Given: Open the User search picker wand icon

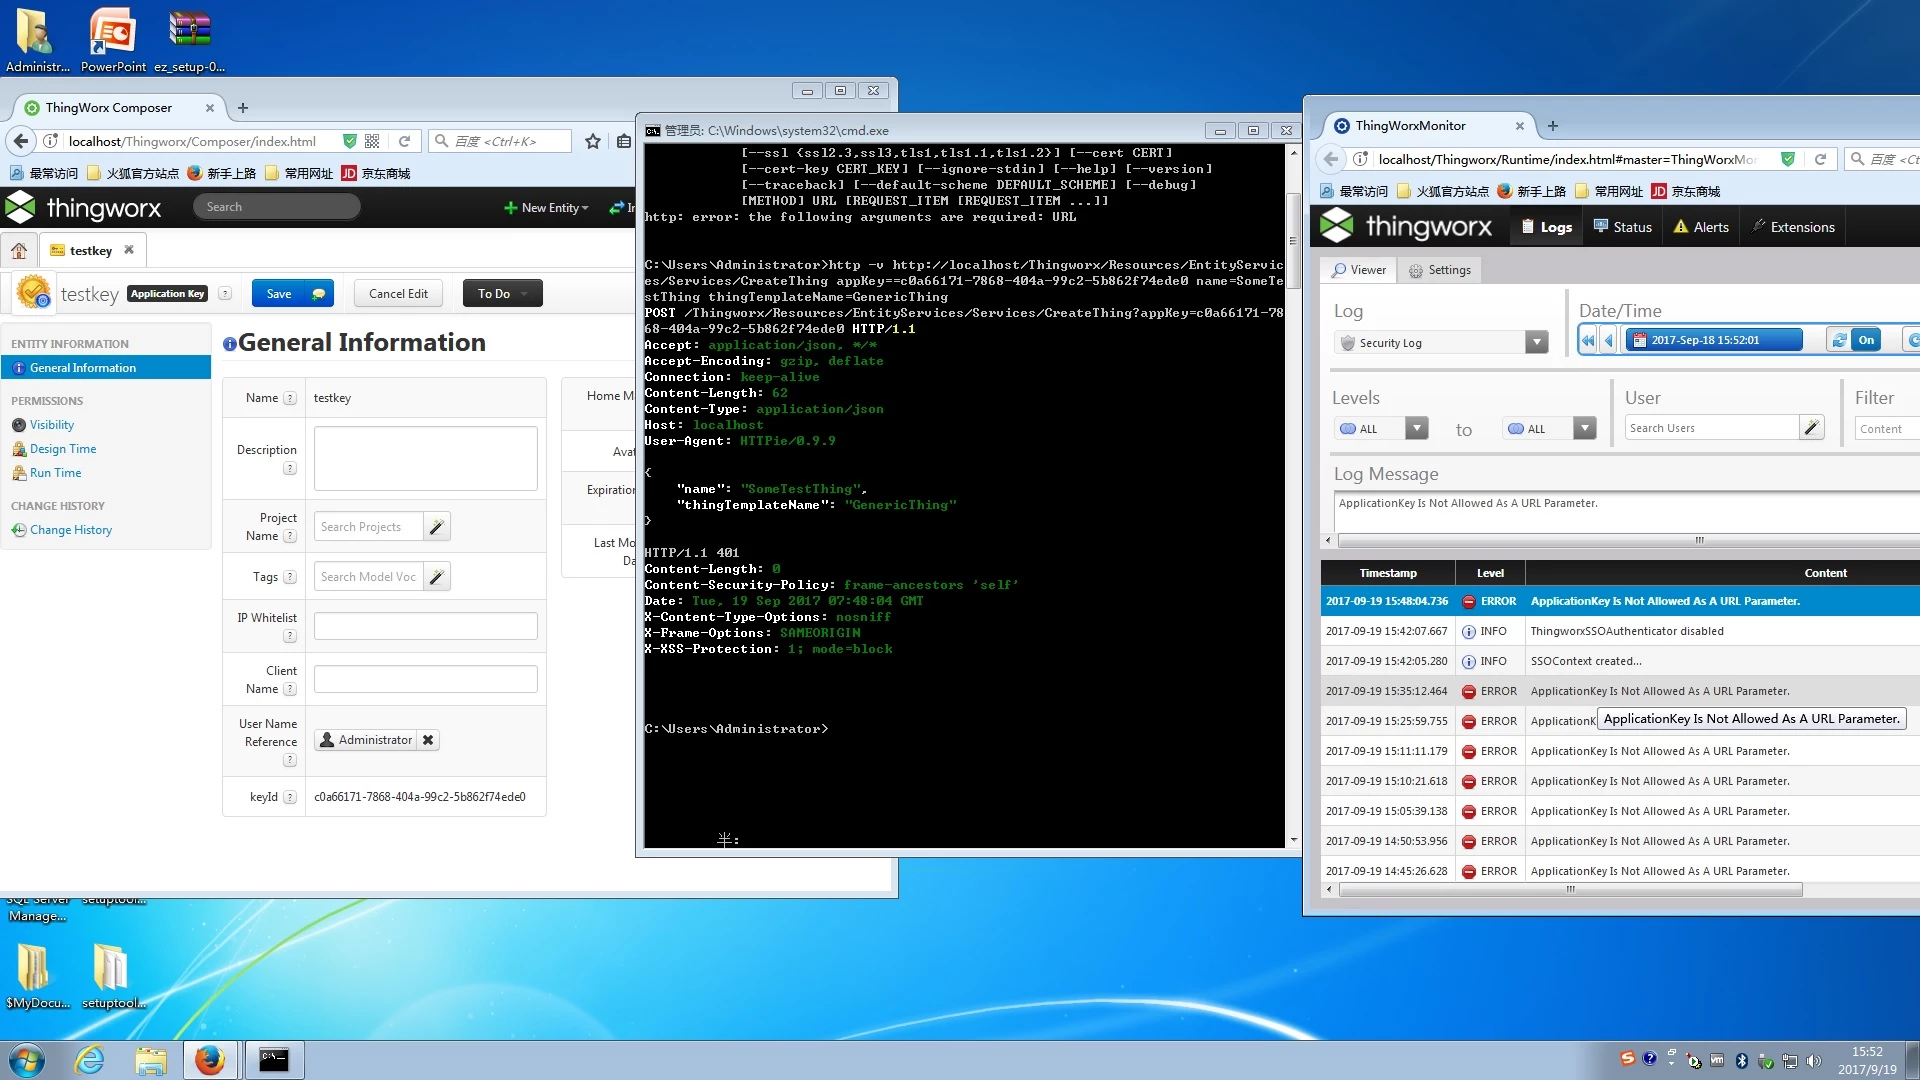Looking at the screenshot, I should (x=1811, y=428).
